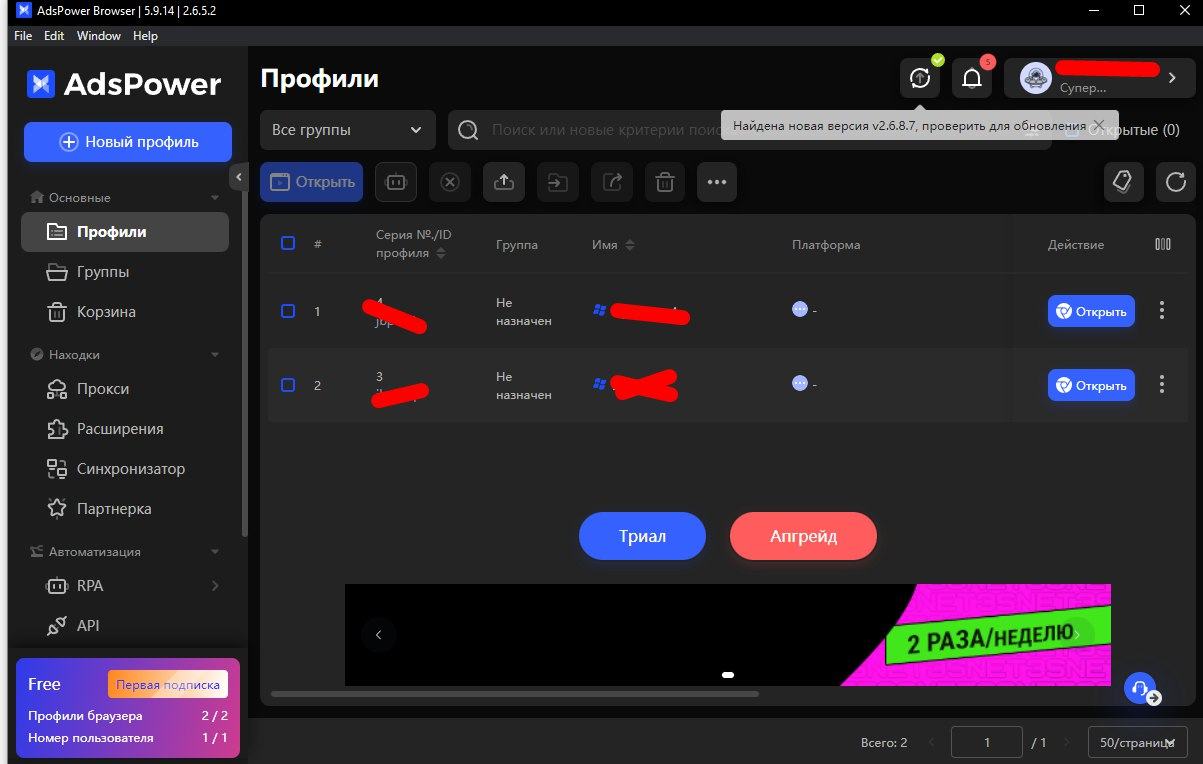Open more options for row 1
The image size is (1203, 764).
coord(1161,311)
